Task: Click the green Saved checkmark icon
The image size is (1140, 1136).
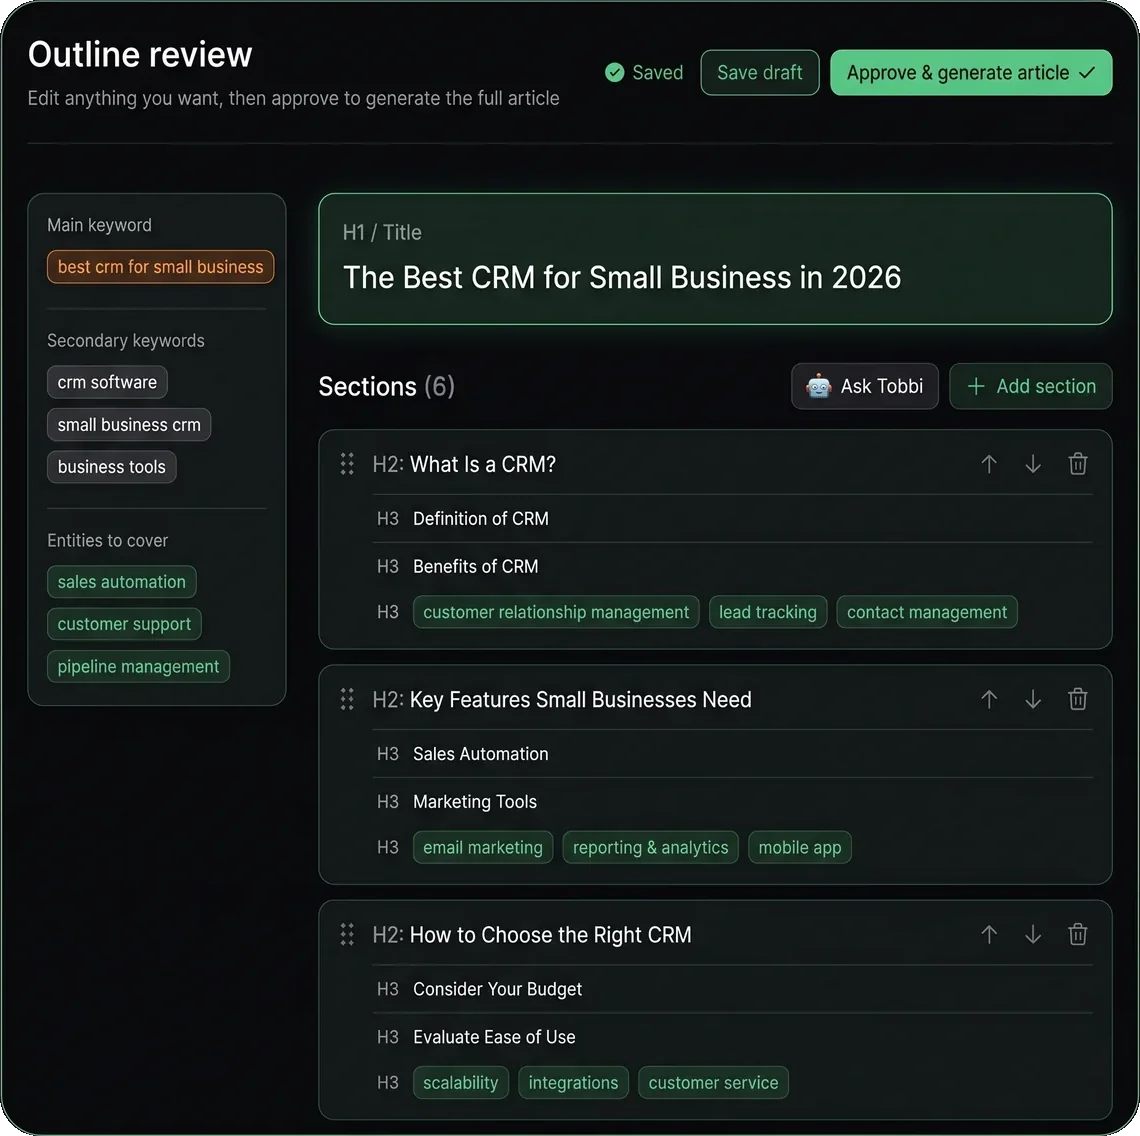Action: coord(614,73)
